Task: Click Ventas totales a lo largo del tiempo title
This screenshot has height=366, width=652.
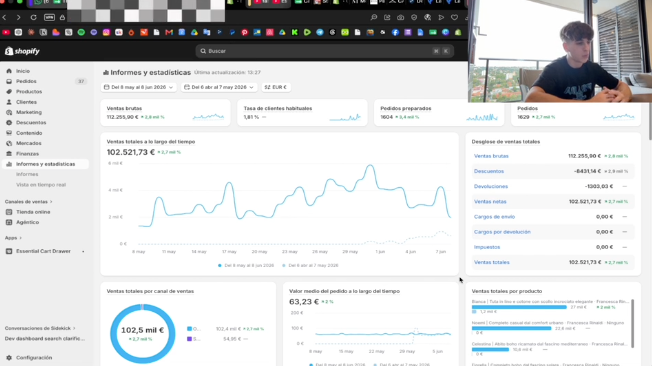Action: [151, 142]
